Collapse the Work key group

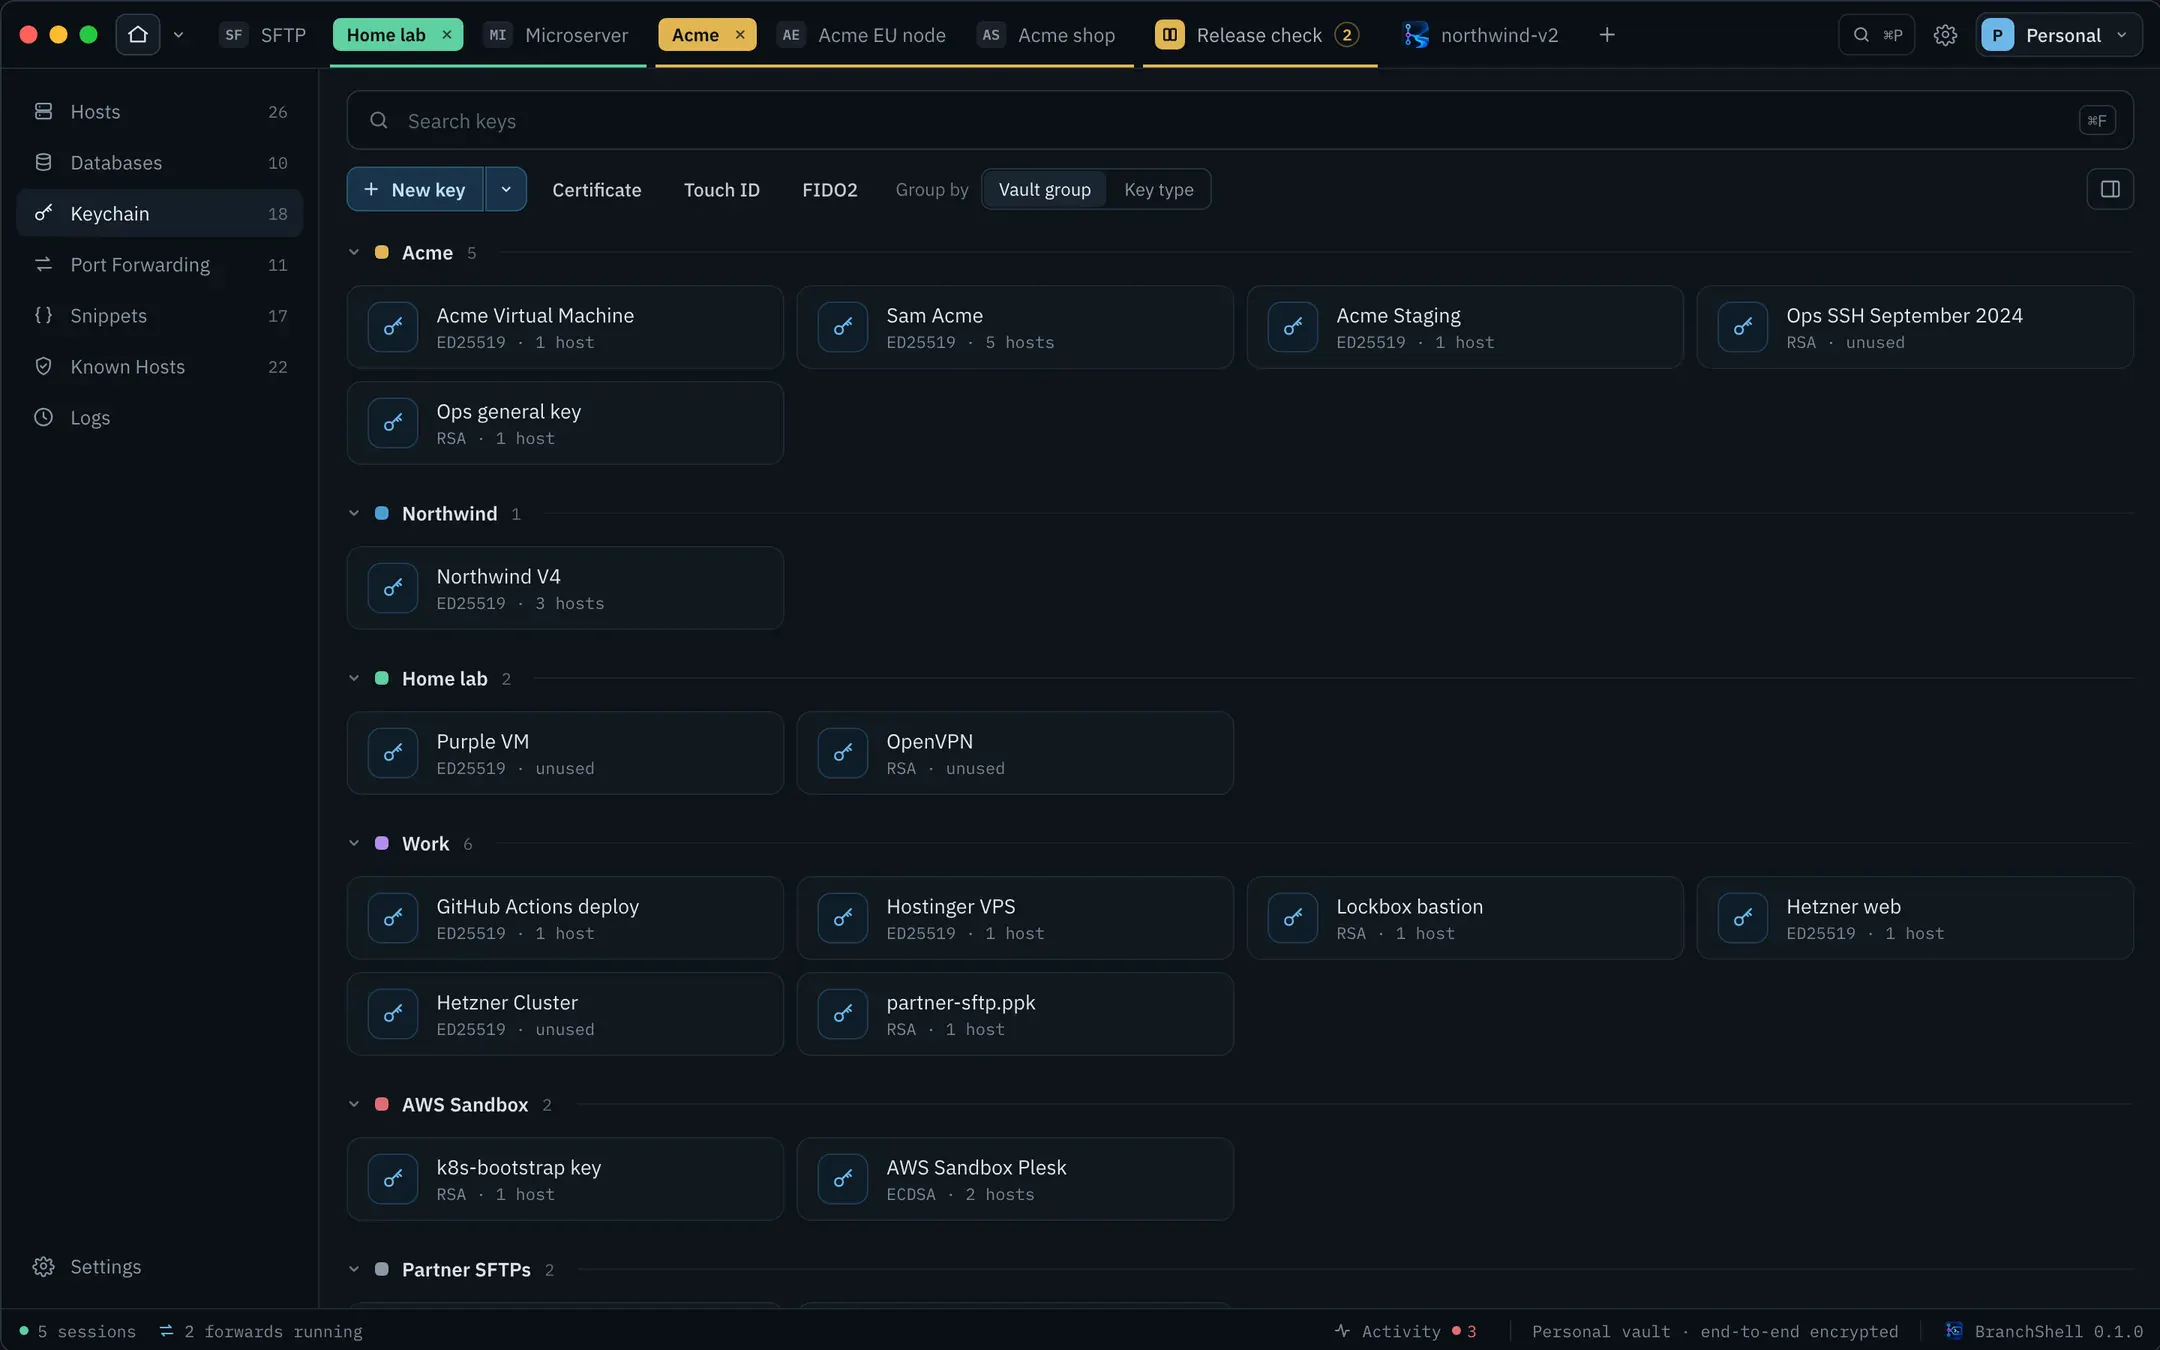click(353, 843)
